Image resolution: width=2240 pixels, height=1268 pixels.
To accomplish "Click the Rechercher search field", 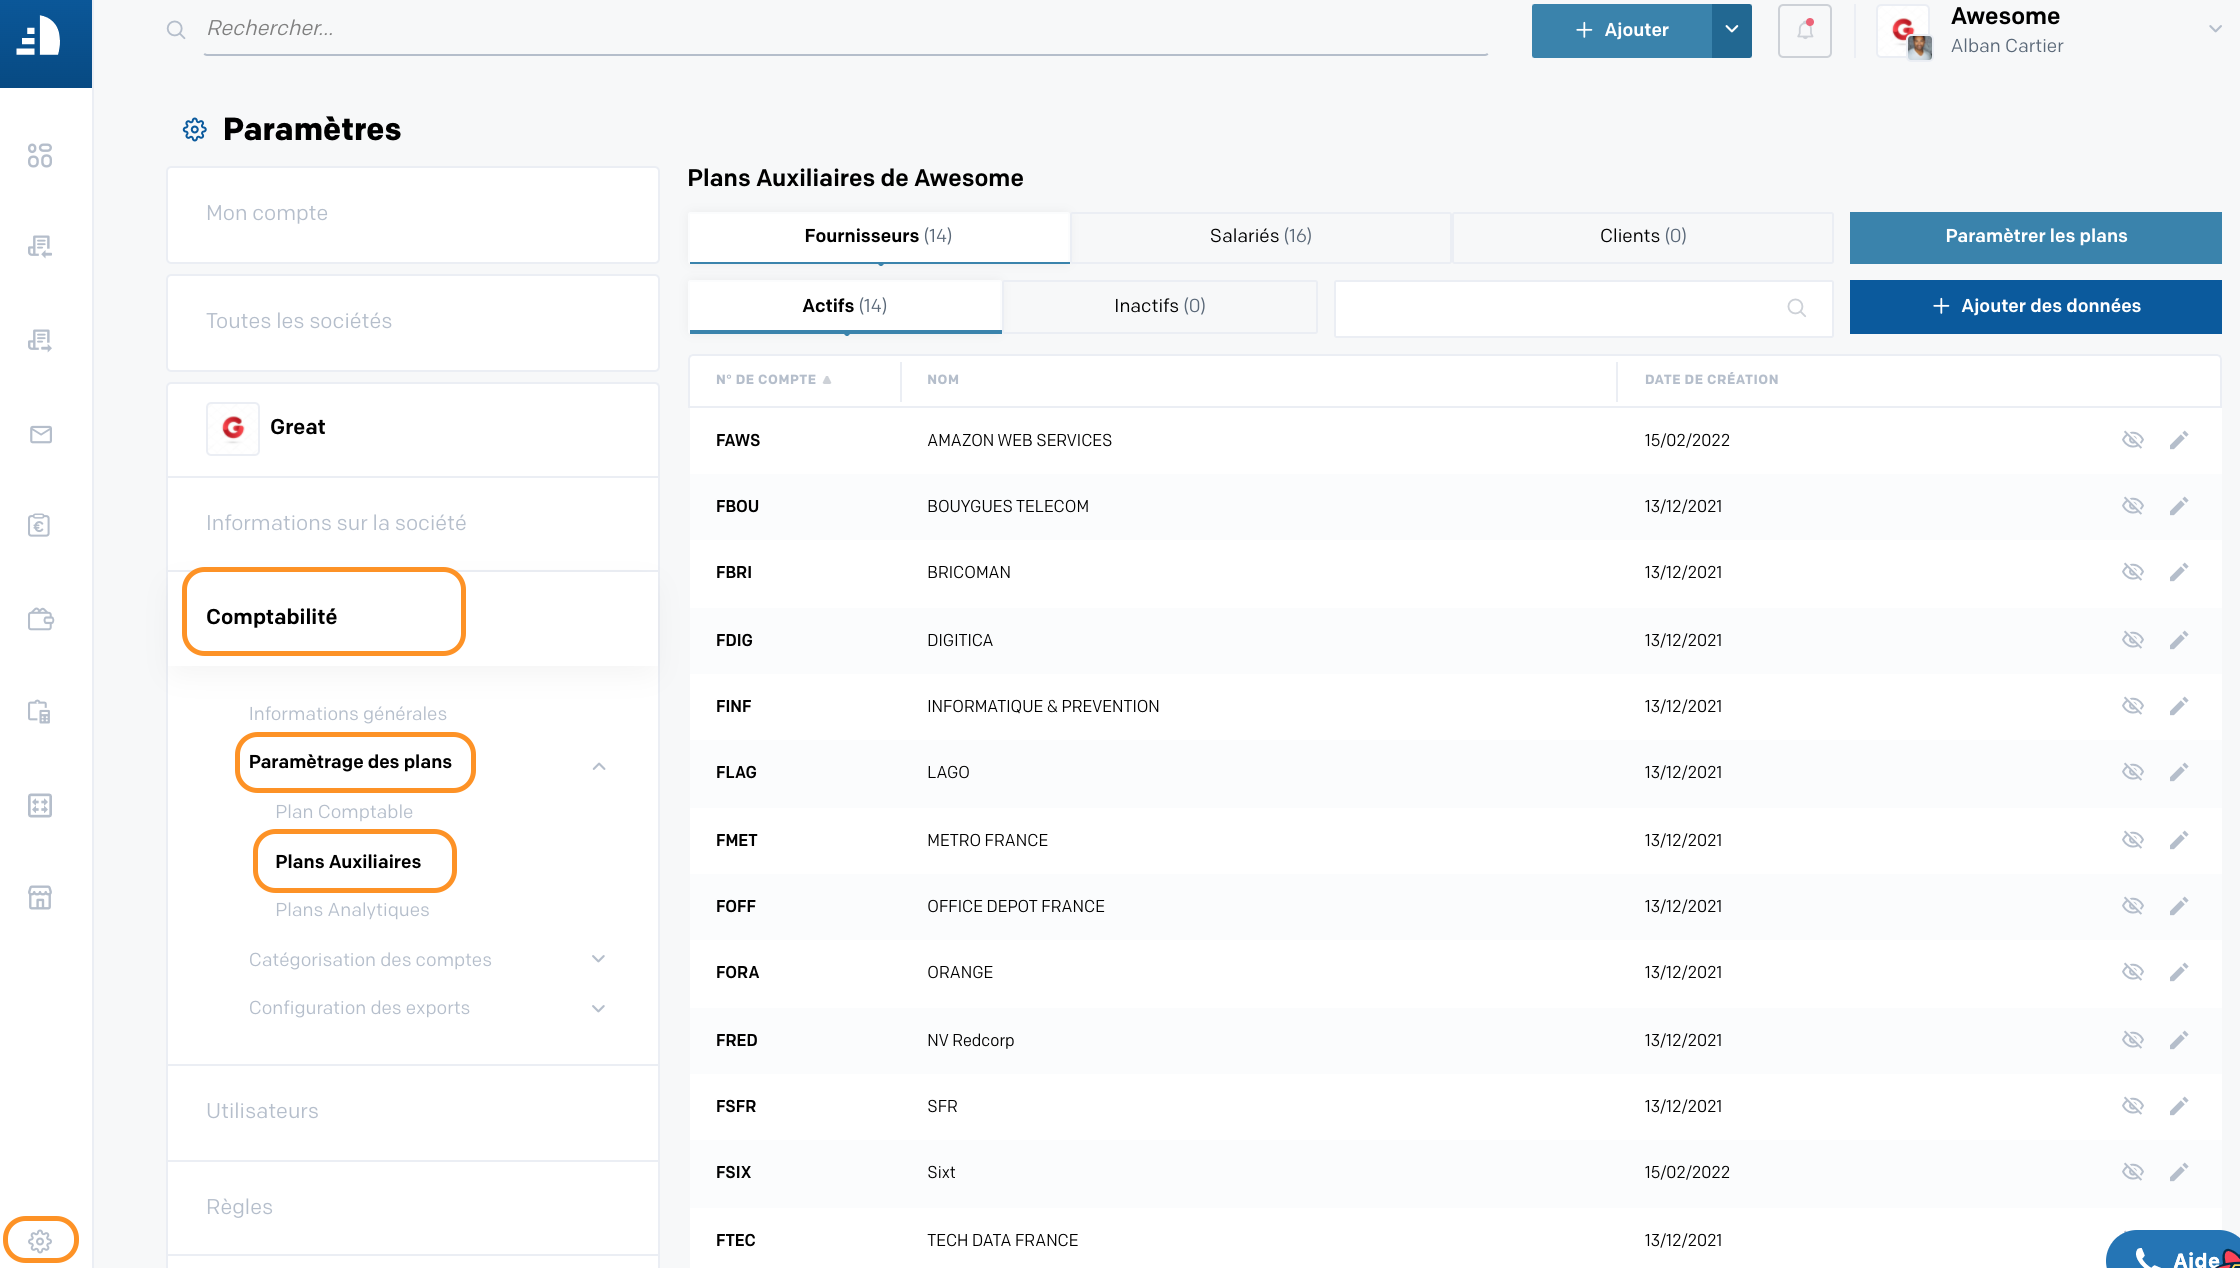I will (846, 29).
